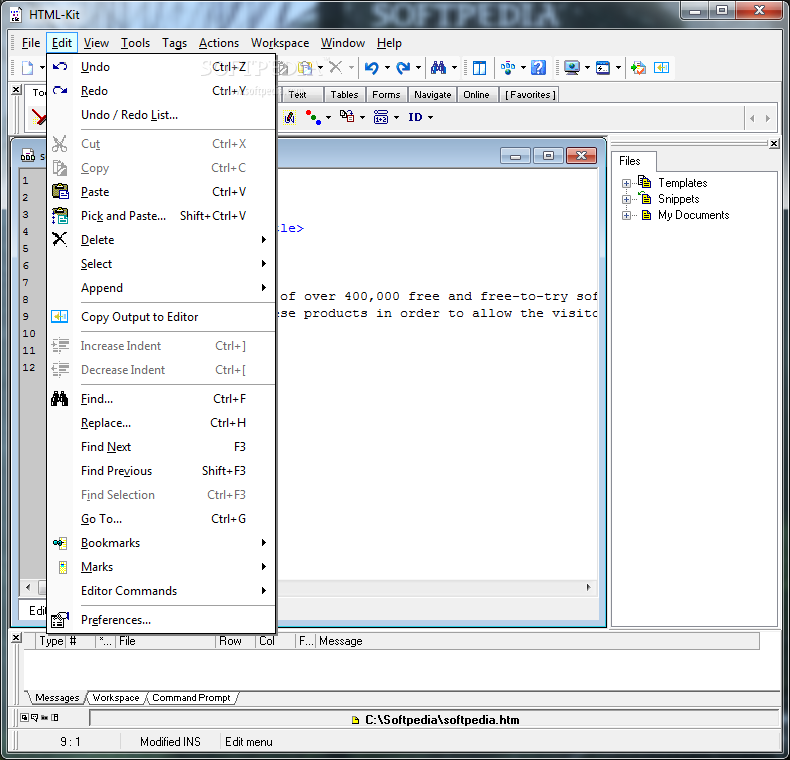This screenshot has height=760, width=790.
Task: Maximize the document editor window
Action: (x=548, y=156)
